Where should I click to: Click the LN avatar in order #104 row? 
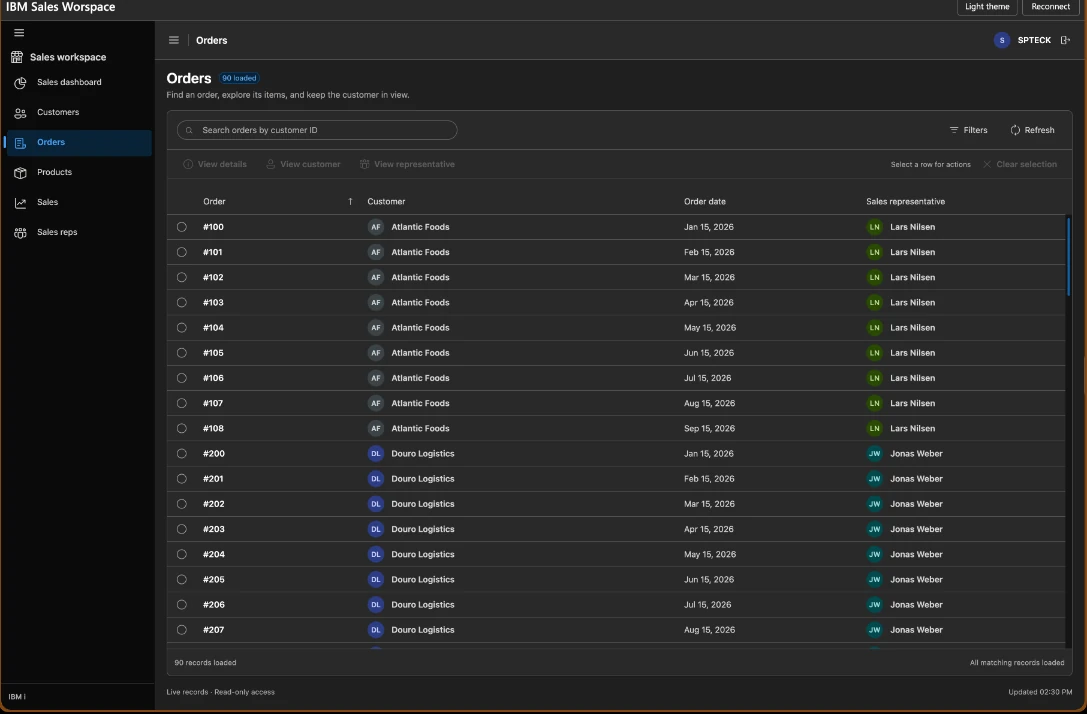pyautogui.click(x=875, y=328)
